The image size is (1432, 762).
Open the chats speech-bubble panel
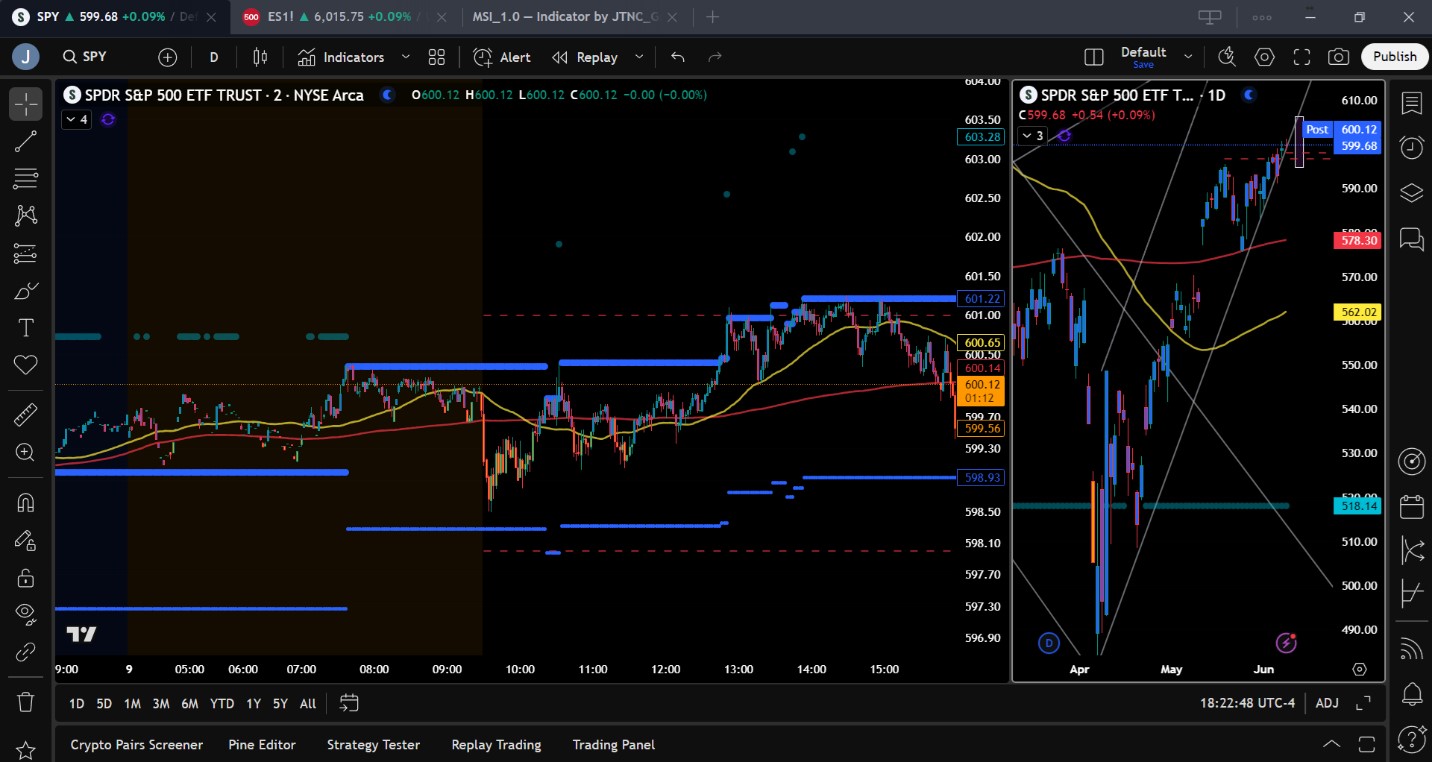1412,239
